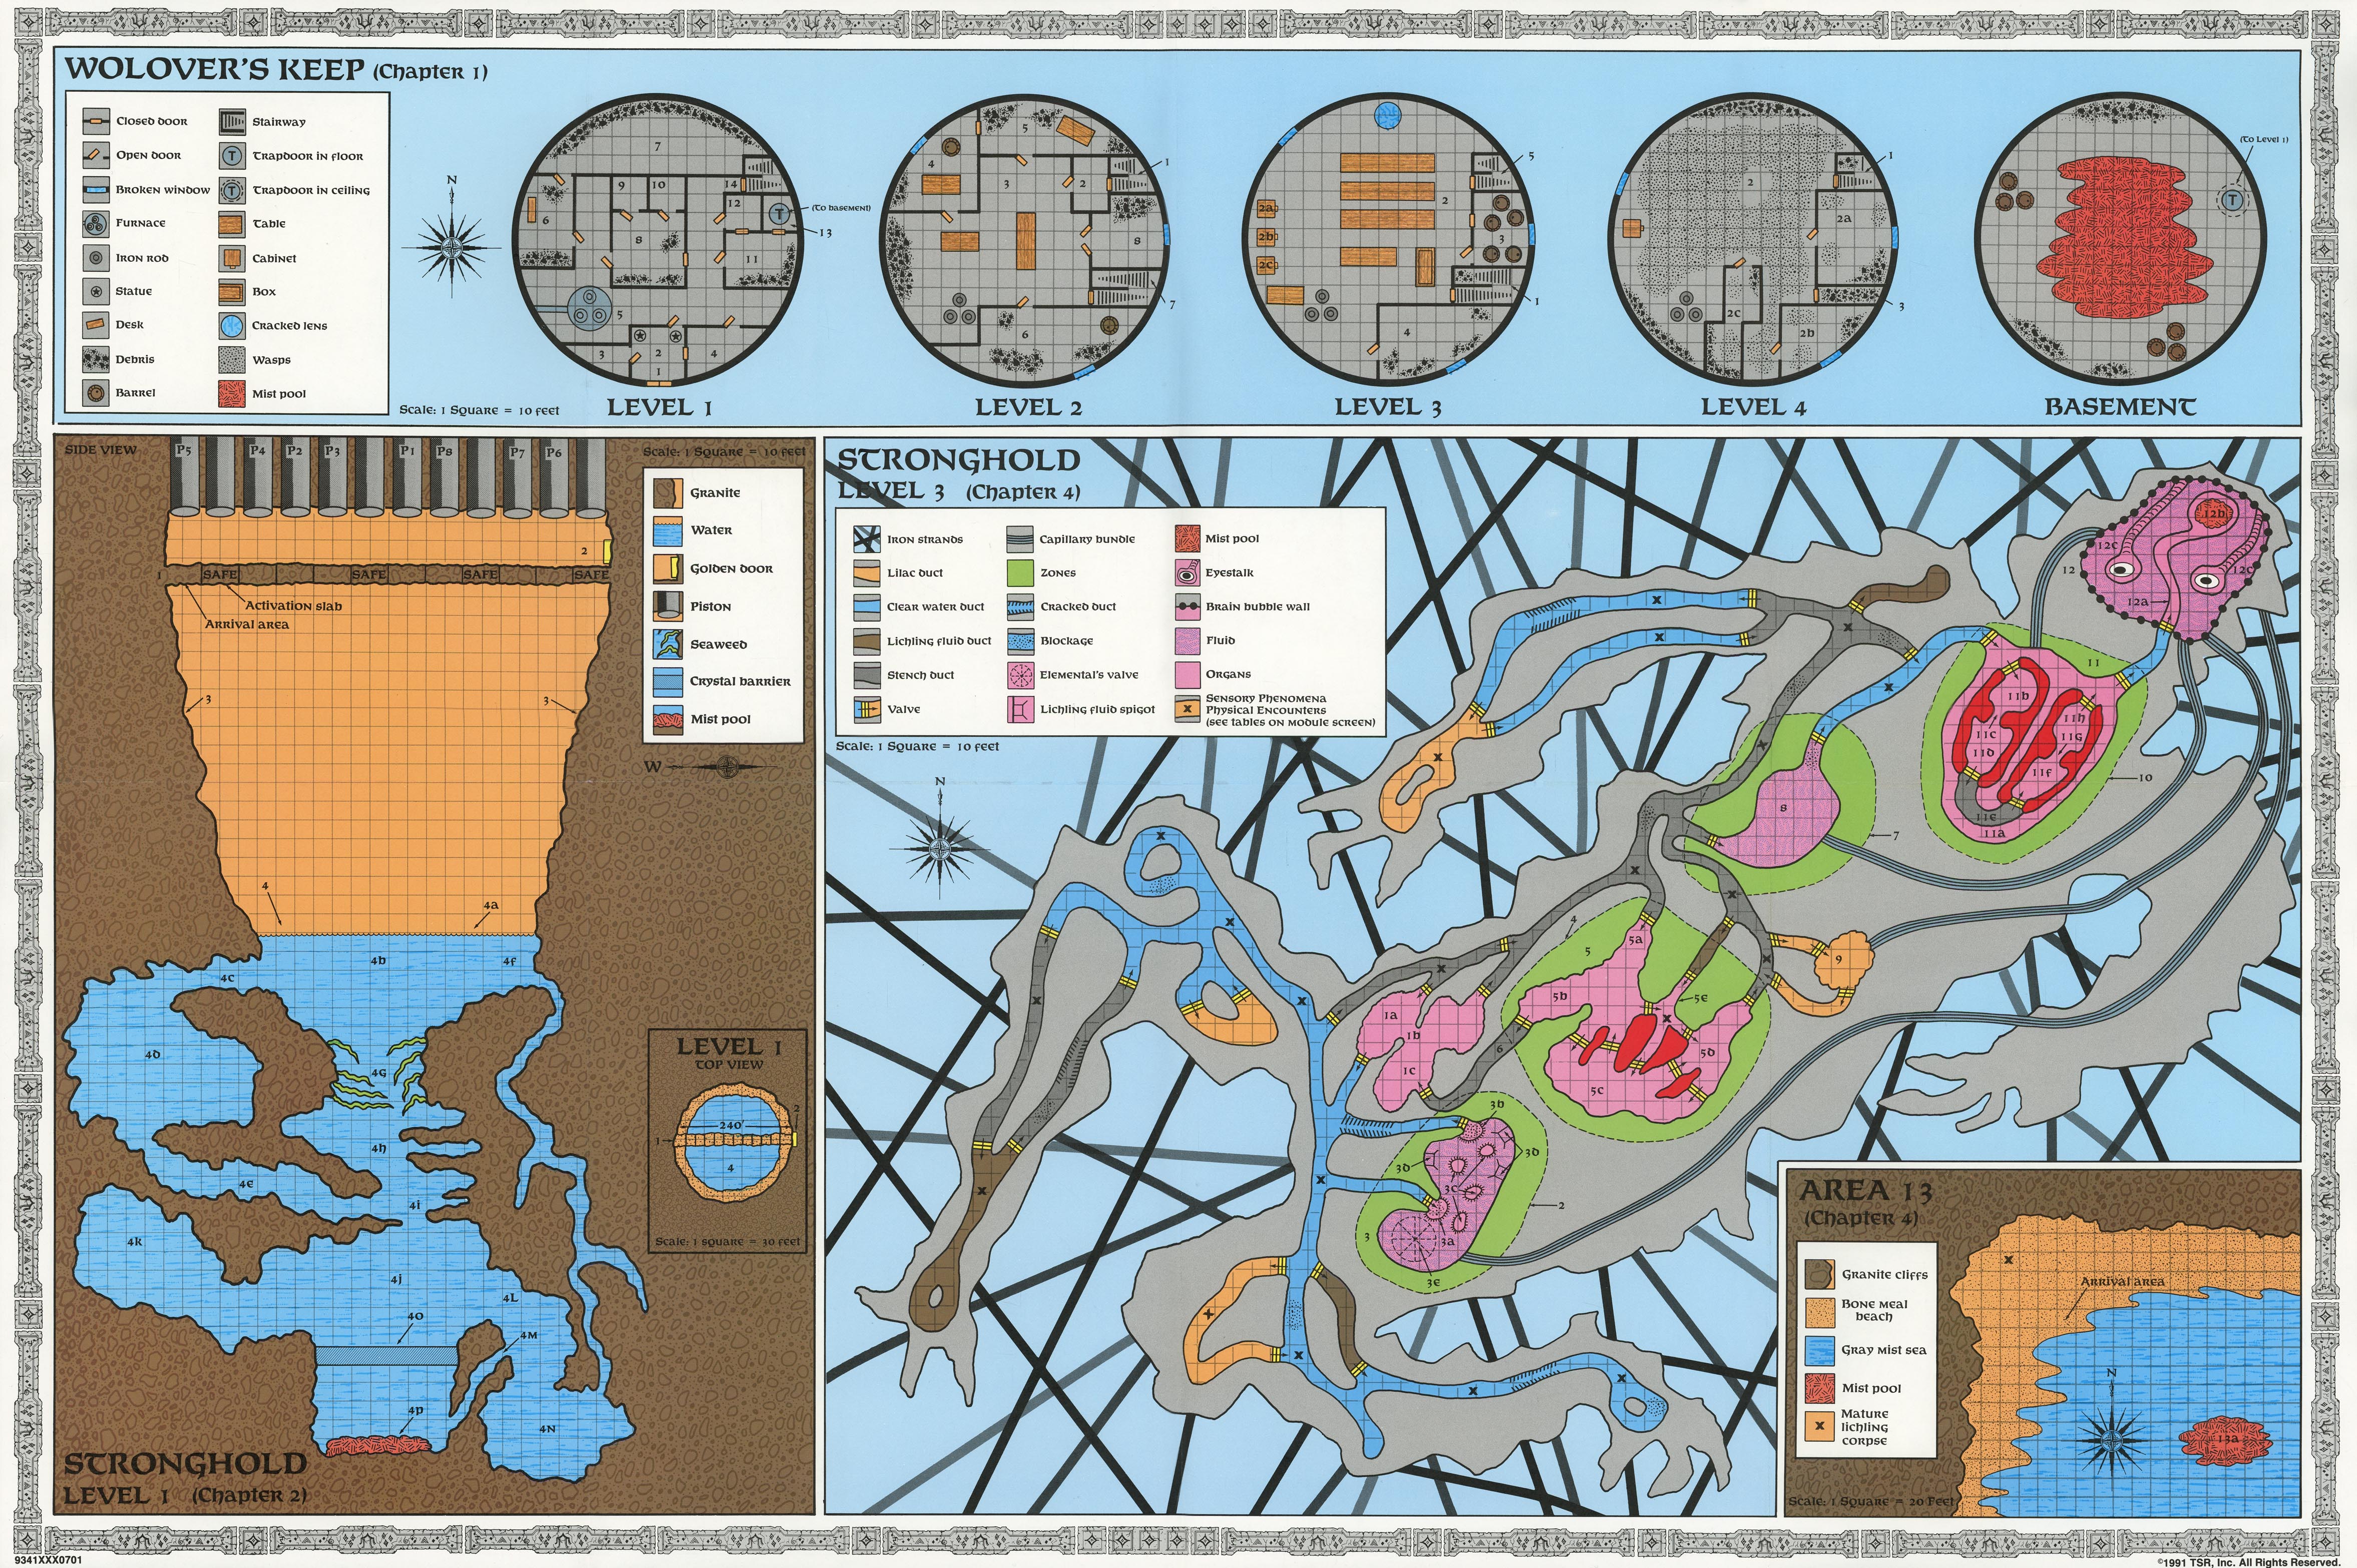Image resolution: width=2357 pixels, height=1568 pixels.
Task: Click the Golden door legend icon
Action: [x=668, y=568]
